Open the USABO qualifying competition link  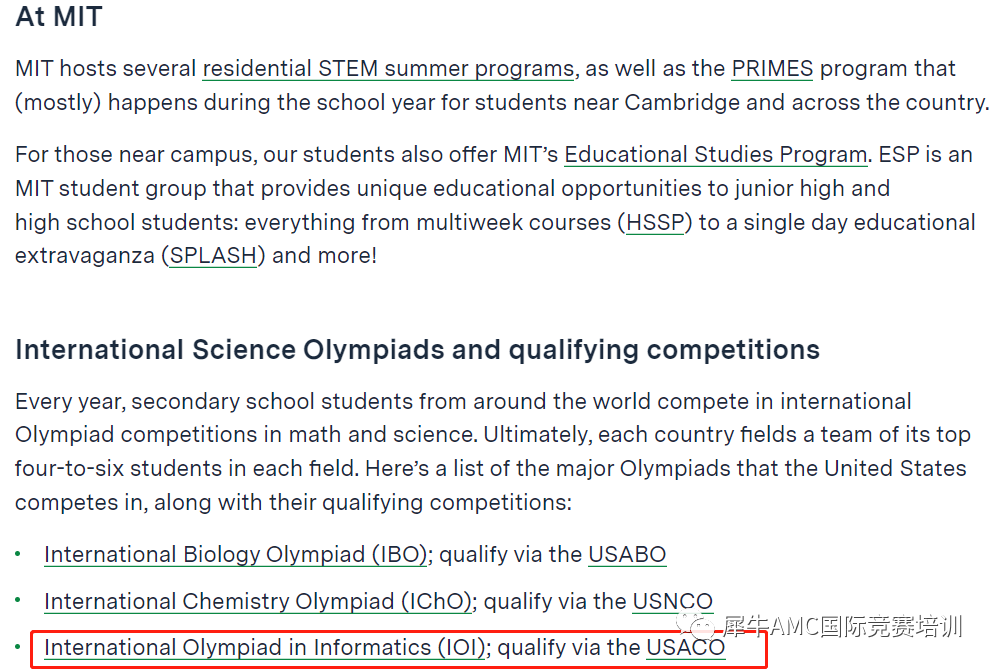627,554
